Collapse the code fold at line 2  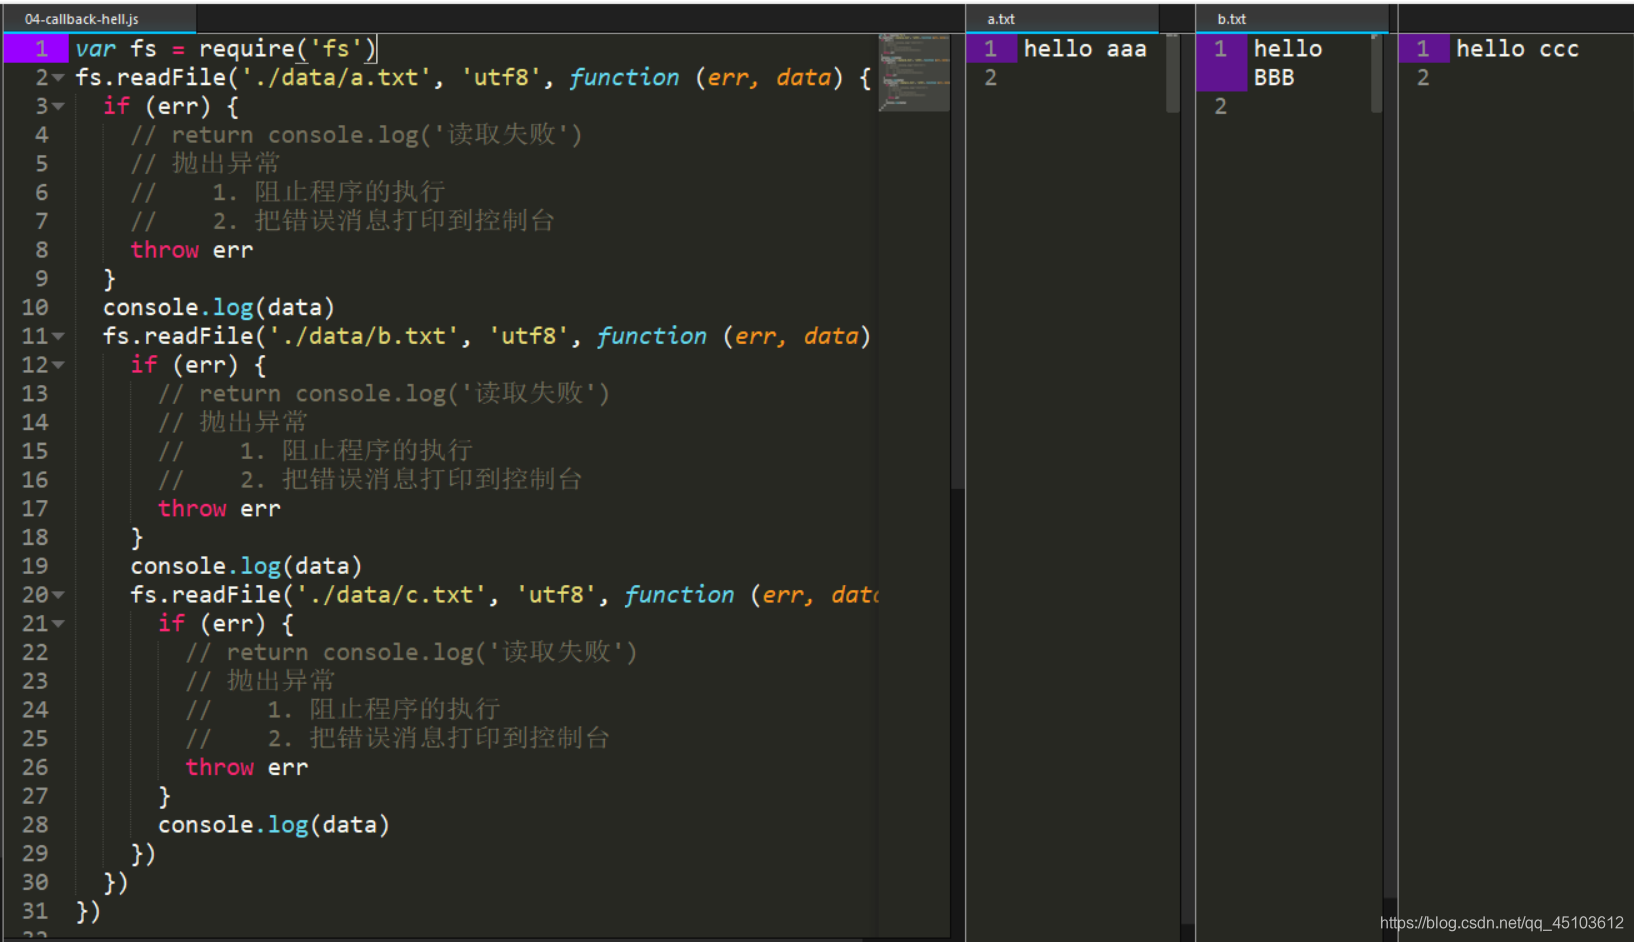tap(58, 78)
